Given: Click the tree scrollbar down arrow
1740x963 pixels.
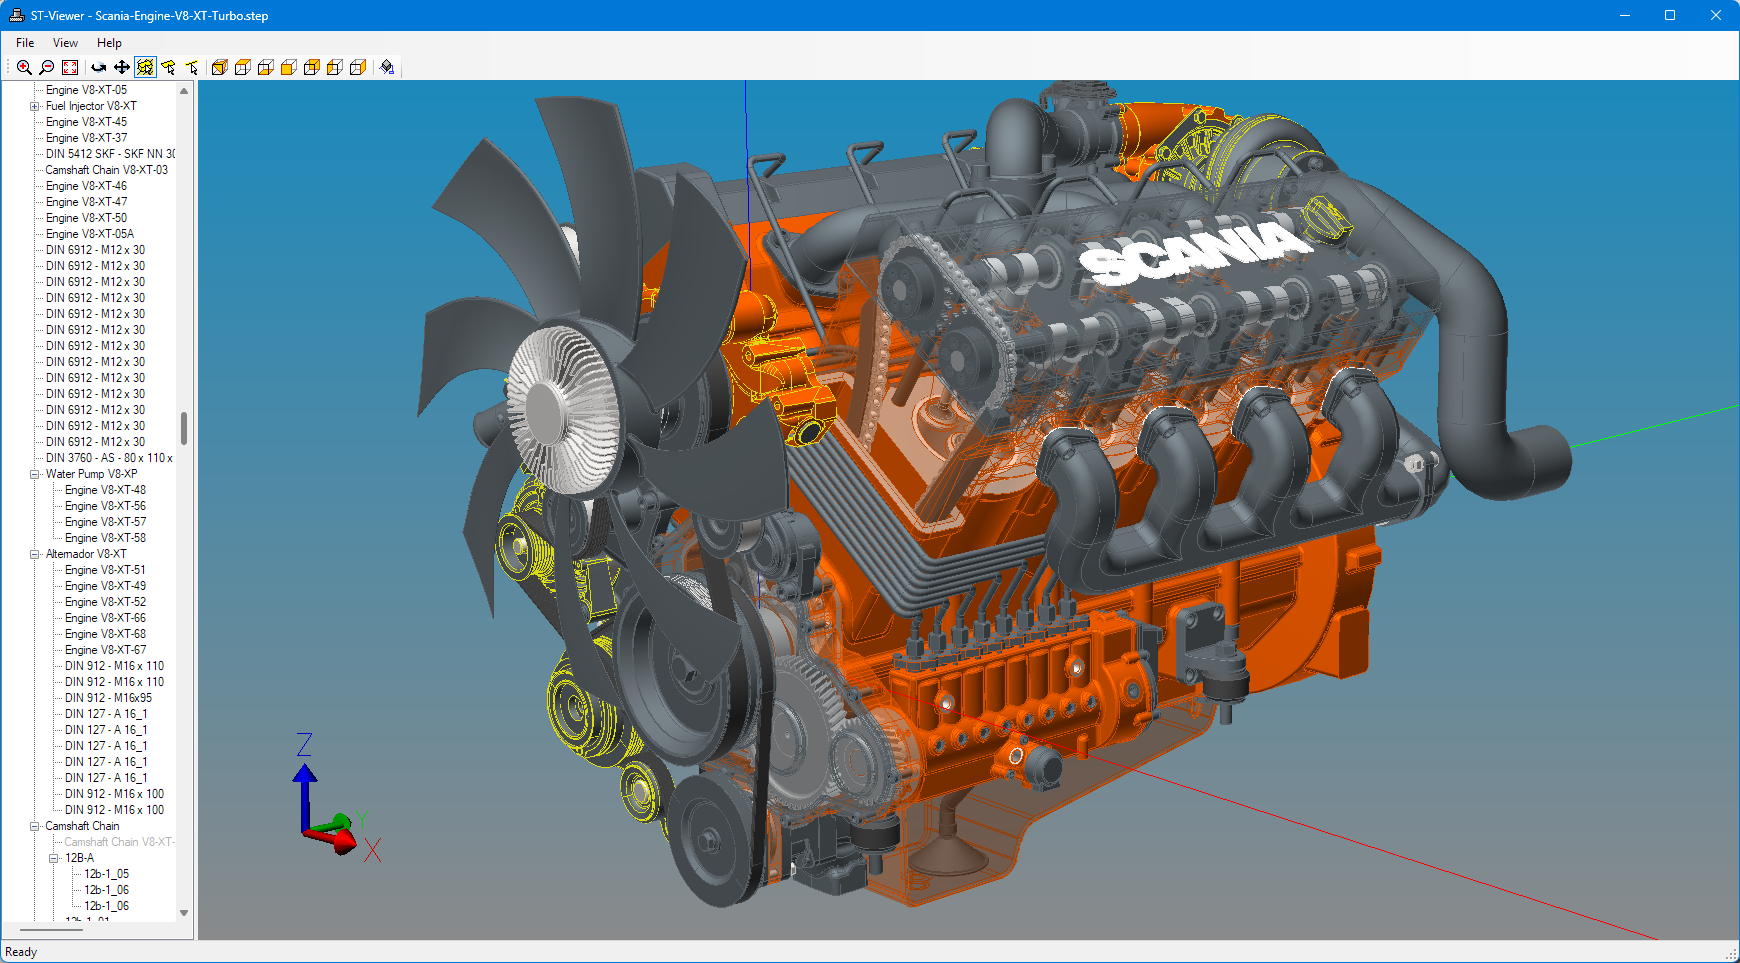Looking at the screenshot, I should pyautogui.click(x=184, y=912).
